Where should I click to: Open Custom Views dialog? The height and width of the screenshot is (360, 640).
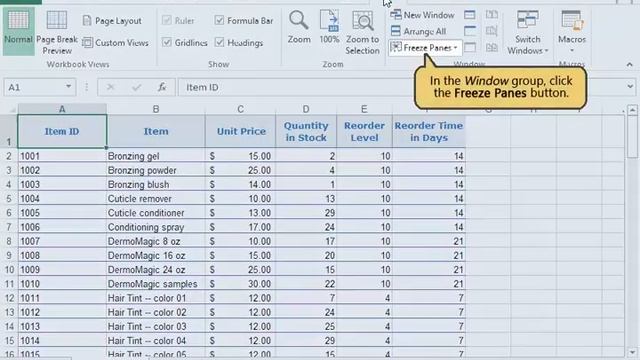click(116, 42)
